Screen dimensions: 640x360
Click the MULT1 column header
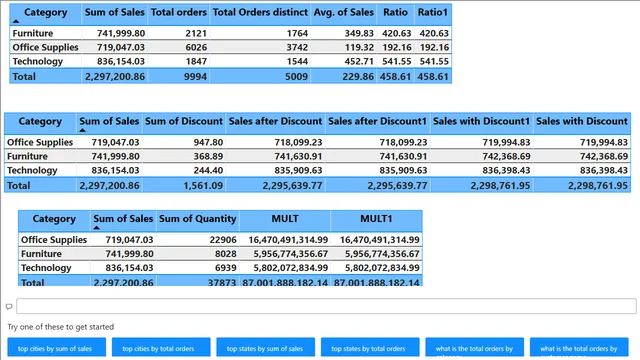(376, 219)
